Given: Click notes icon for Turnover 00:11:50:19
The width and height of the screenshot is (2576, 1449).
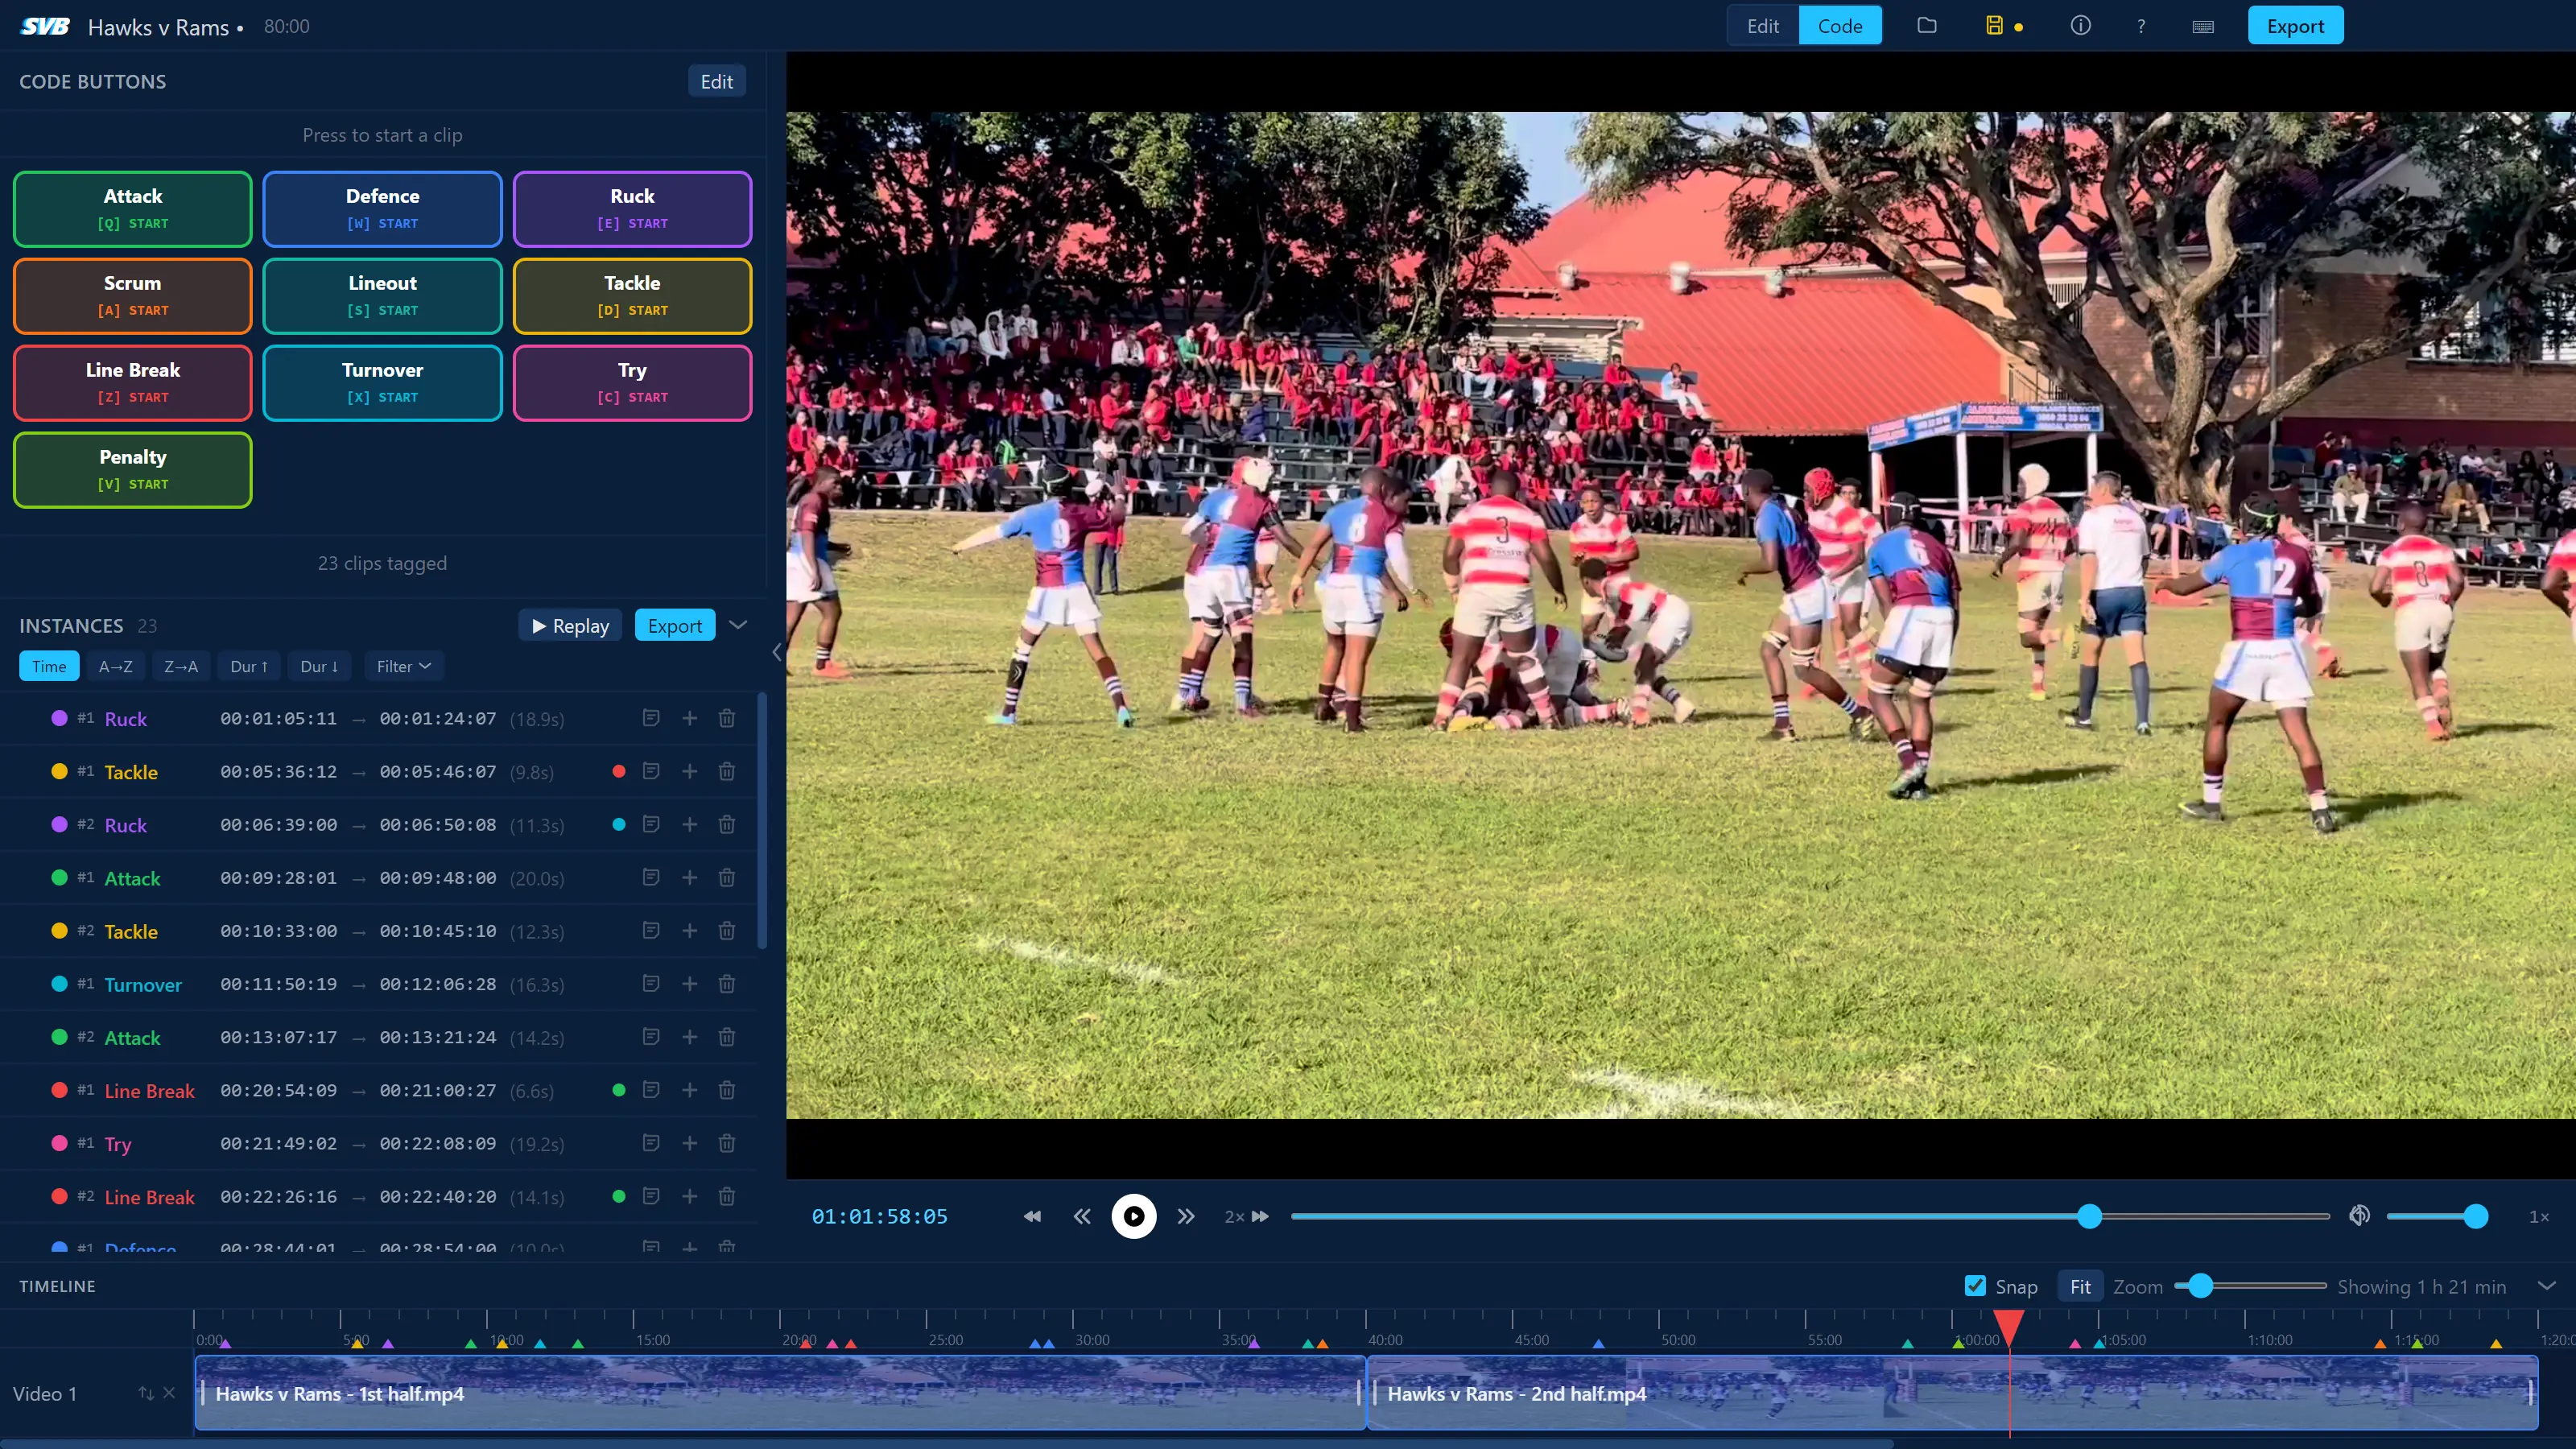Looking at the screenshot, I should (651, 983).
